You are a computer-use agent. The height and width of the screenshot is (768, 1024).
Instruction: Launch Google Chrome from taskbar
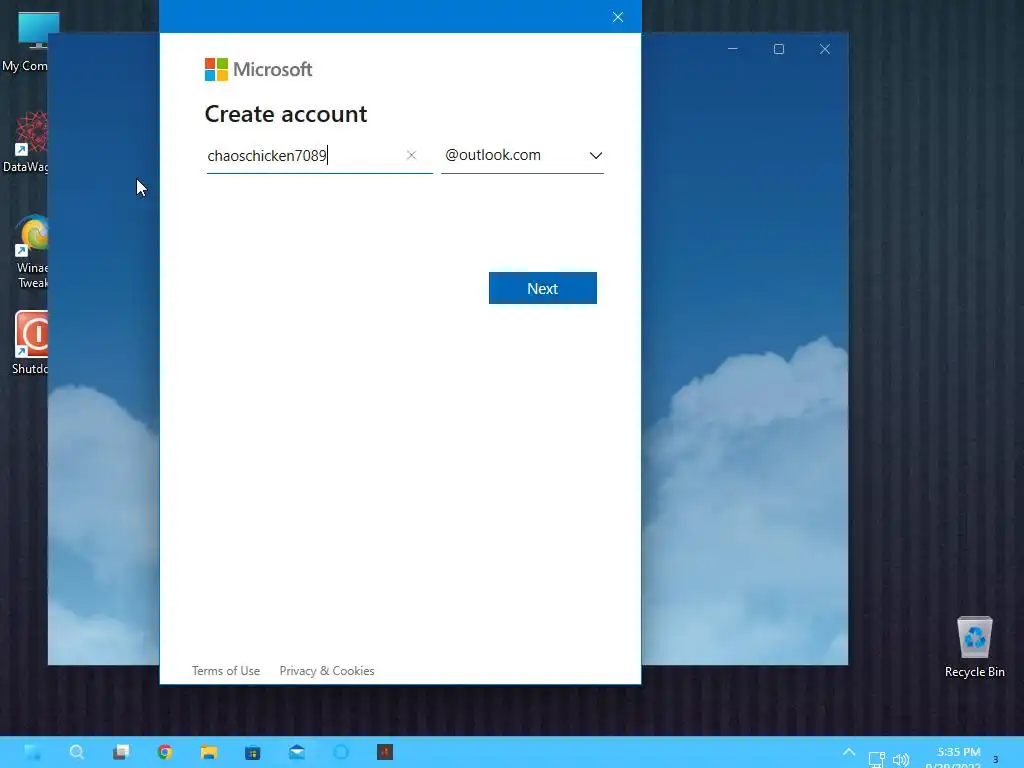(x=165, y=752)
